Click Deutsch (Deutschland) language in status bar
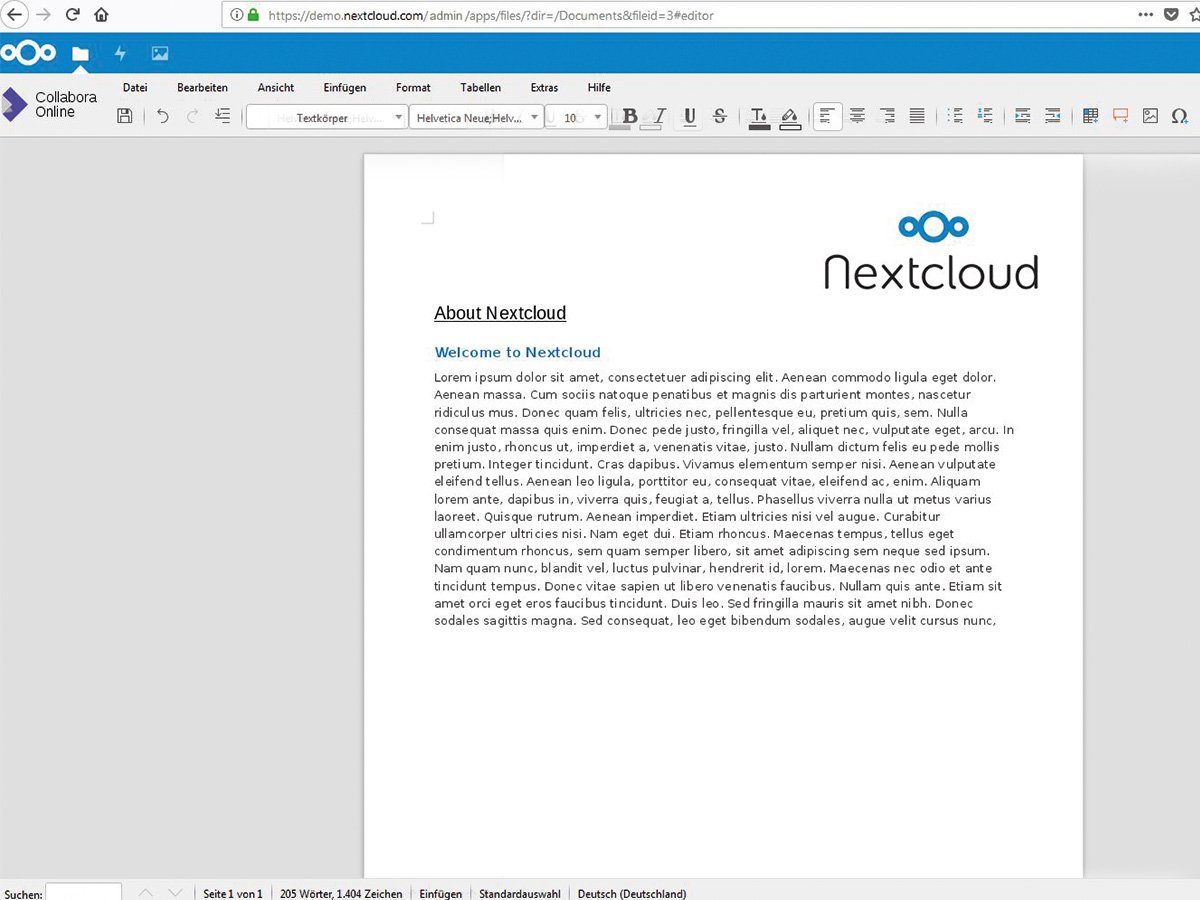 (632, 894)
